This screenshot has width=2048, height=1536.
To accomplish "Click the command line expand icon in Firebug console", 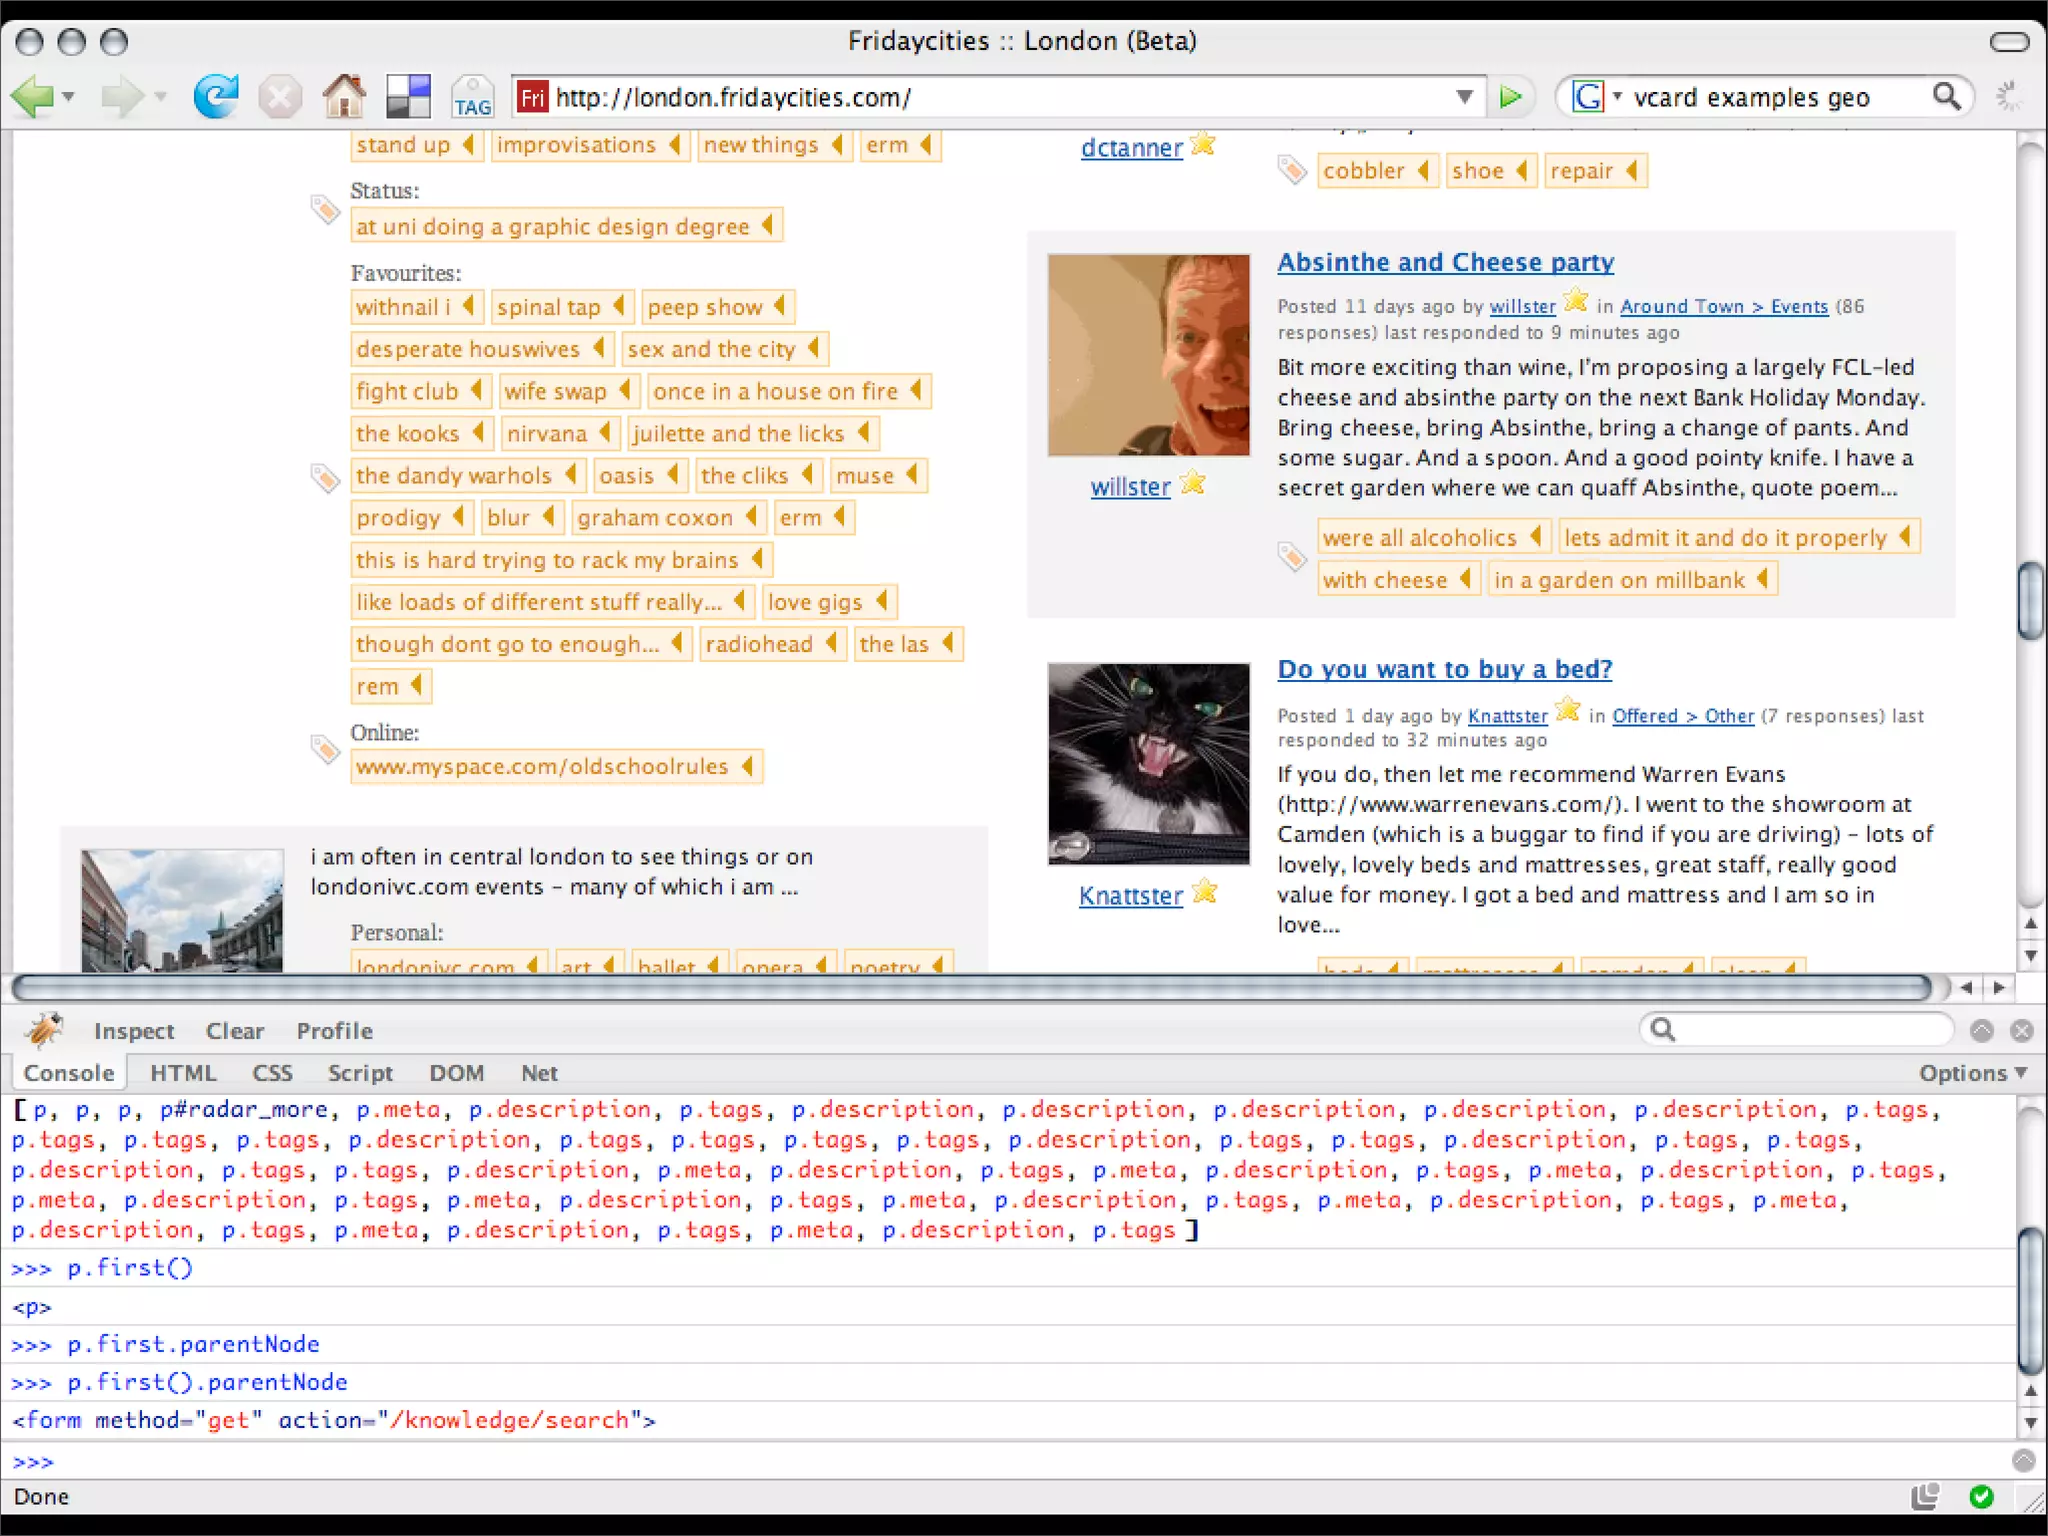I will tap(2023, 1461).
